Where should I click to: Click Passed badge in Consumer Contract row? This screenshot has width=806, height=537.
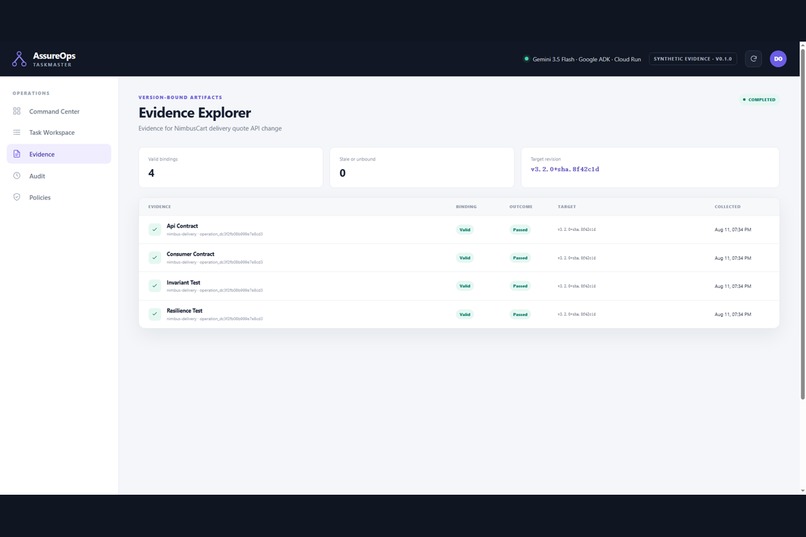pos(520,258)
